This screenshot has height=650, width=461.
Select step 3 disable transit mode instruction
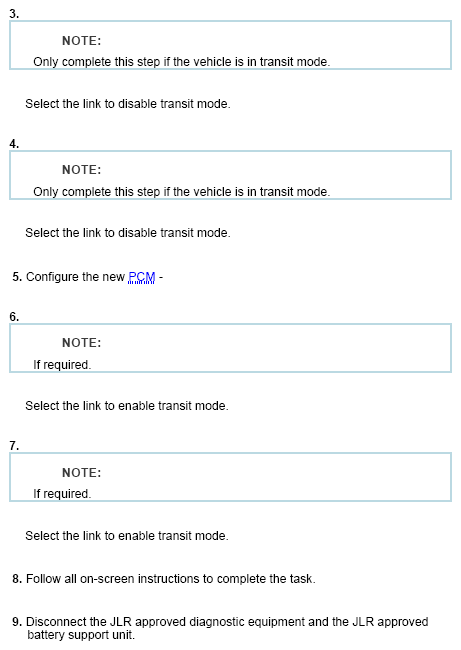click(x=128, y=104)
